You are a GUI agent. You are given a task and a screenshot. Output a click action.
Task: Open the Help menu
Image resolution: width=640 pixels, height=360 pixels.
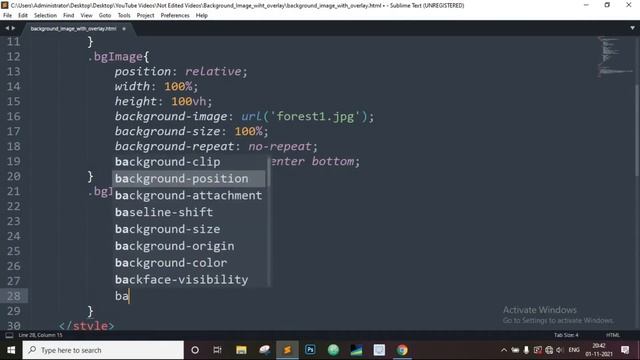tap(202, 15)
